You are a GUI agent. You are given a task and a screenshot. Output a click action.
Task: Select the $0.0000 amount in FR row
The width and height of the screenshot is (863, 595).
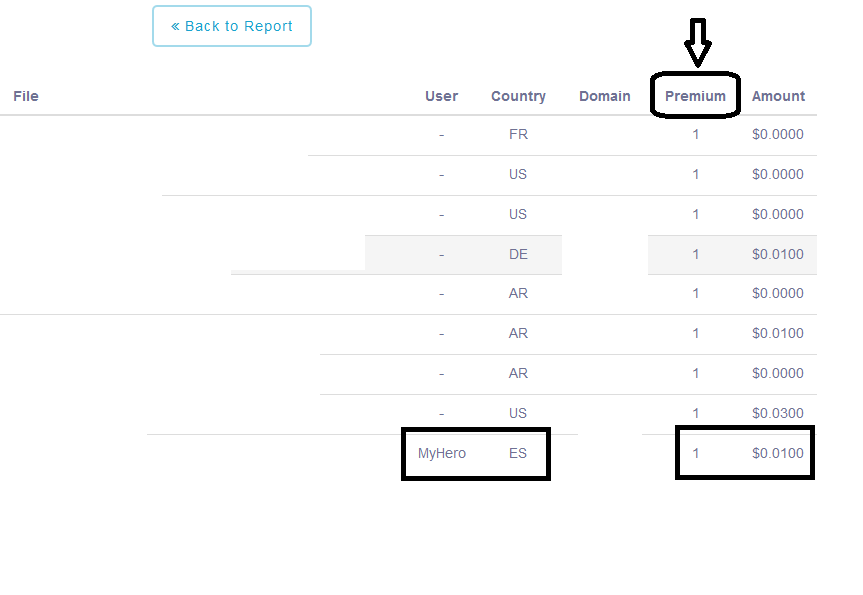pos(778,134)
